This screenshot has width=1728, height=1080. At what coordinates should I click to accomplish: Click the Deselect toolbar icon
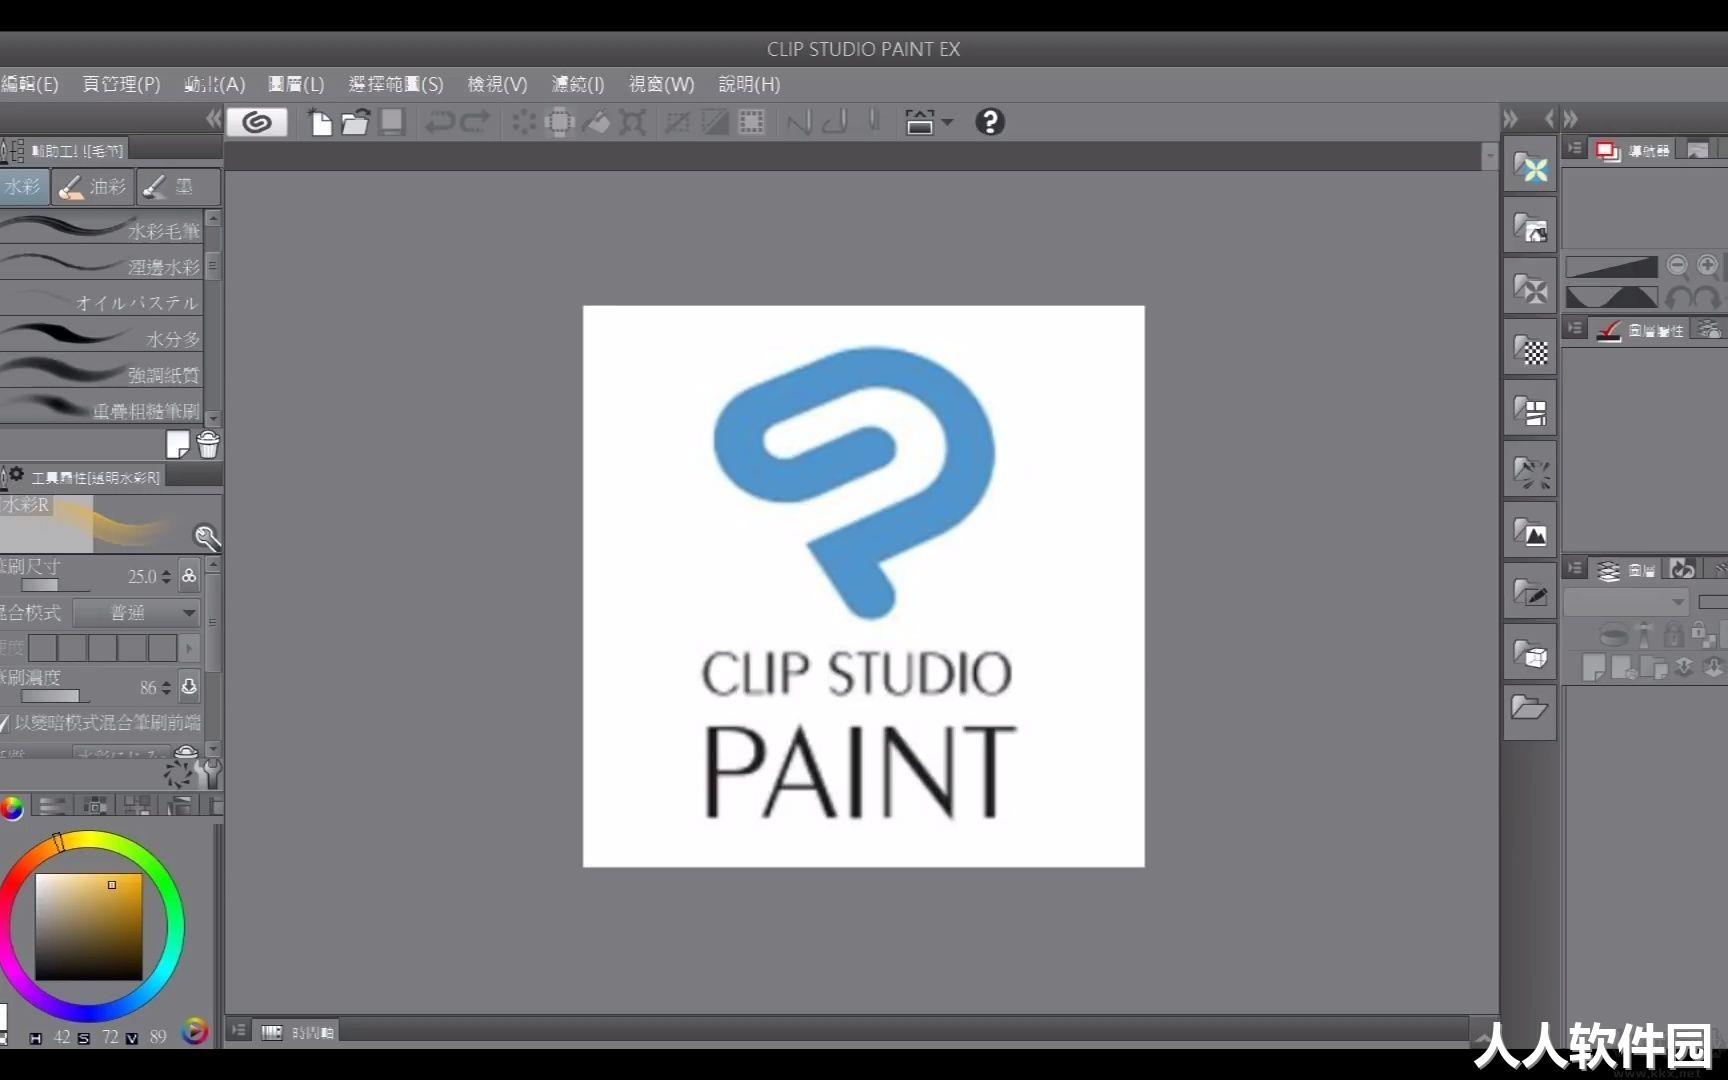pyautogui.click(x=678, y=122)
